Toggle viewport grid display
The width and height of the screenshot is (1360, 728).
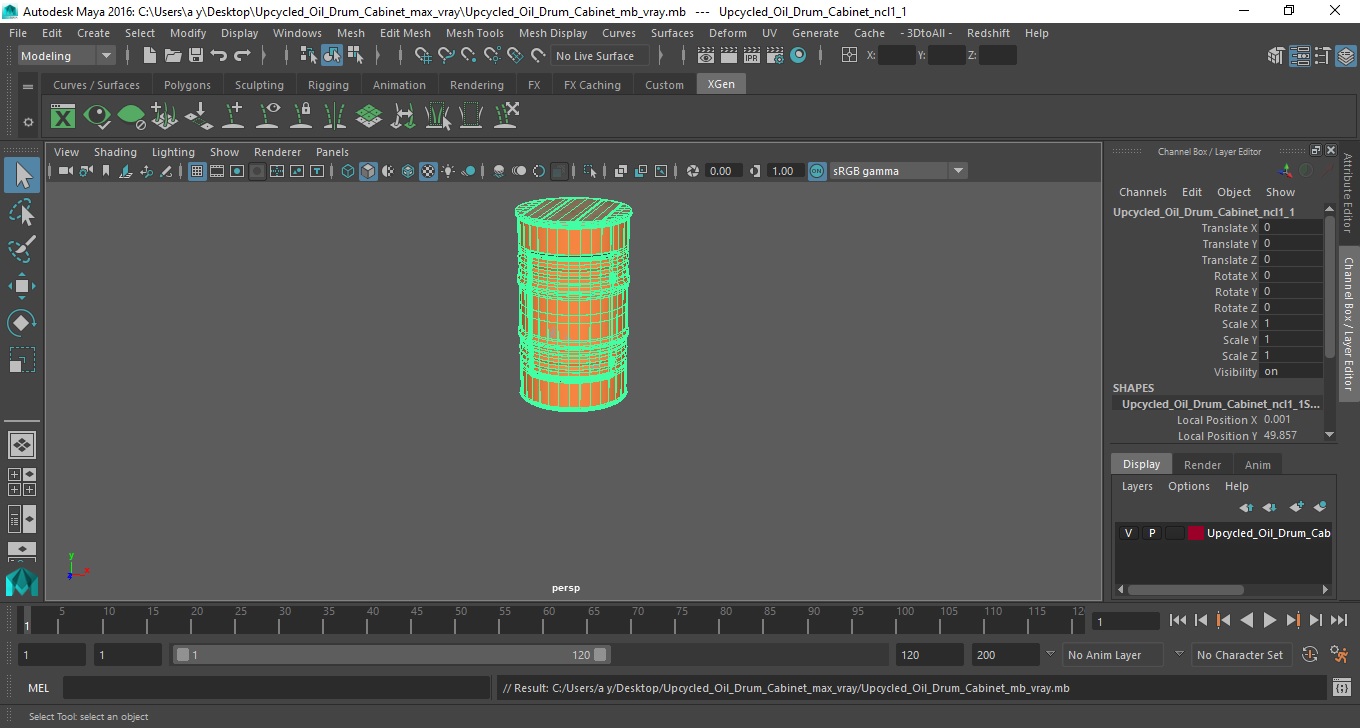click(x=197, y=171)
